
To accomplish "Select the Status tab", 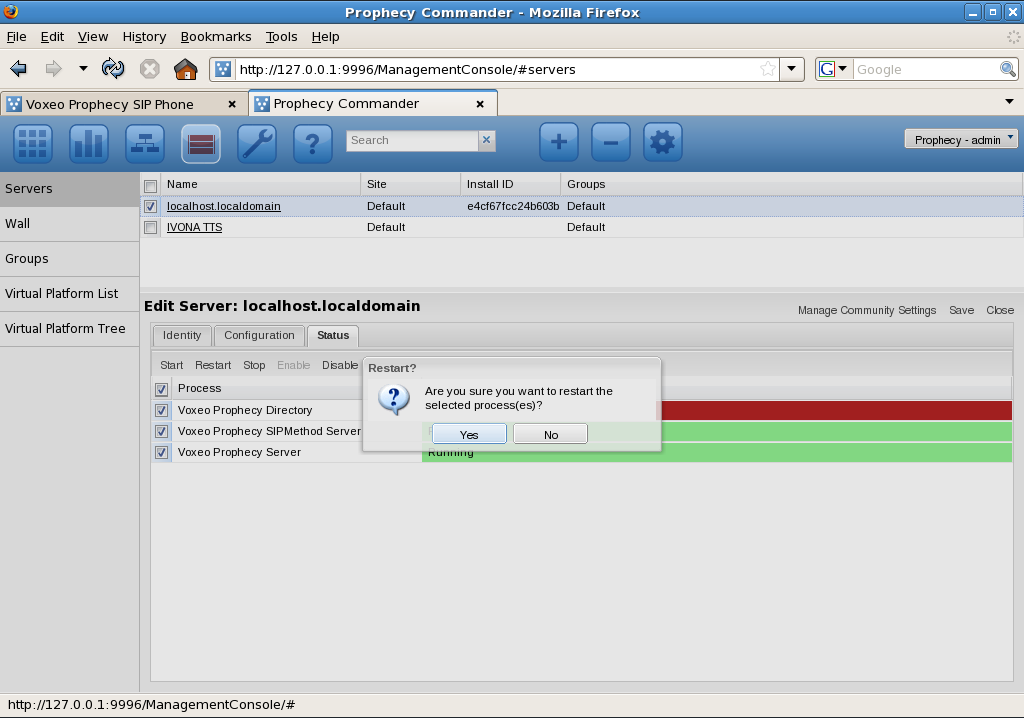I will click(333, 336).
